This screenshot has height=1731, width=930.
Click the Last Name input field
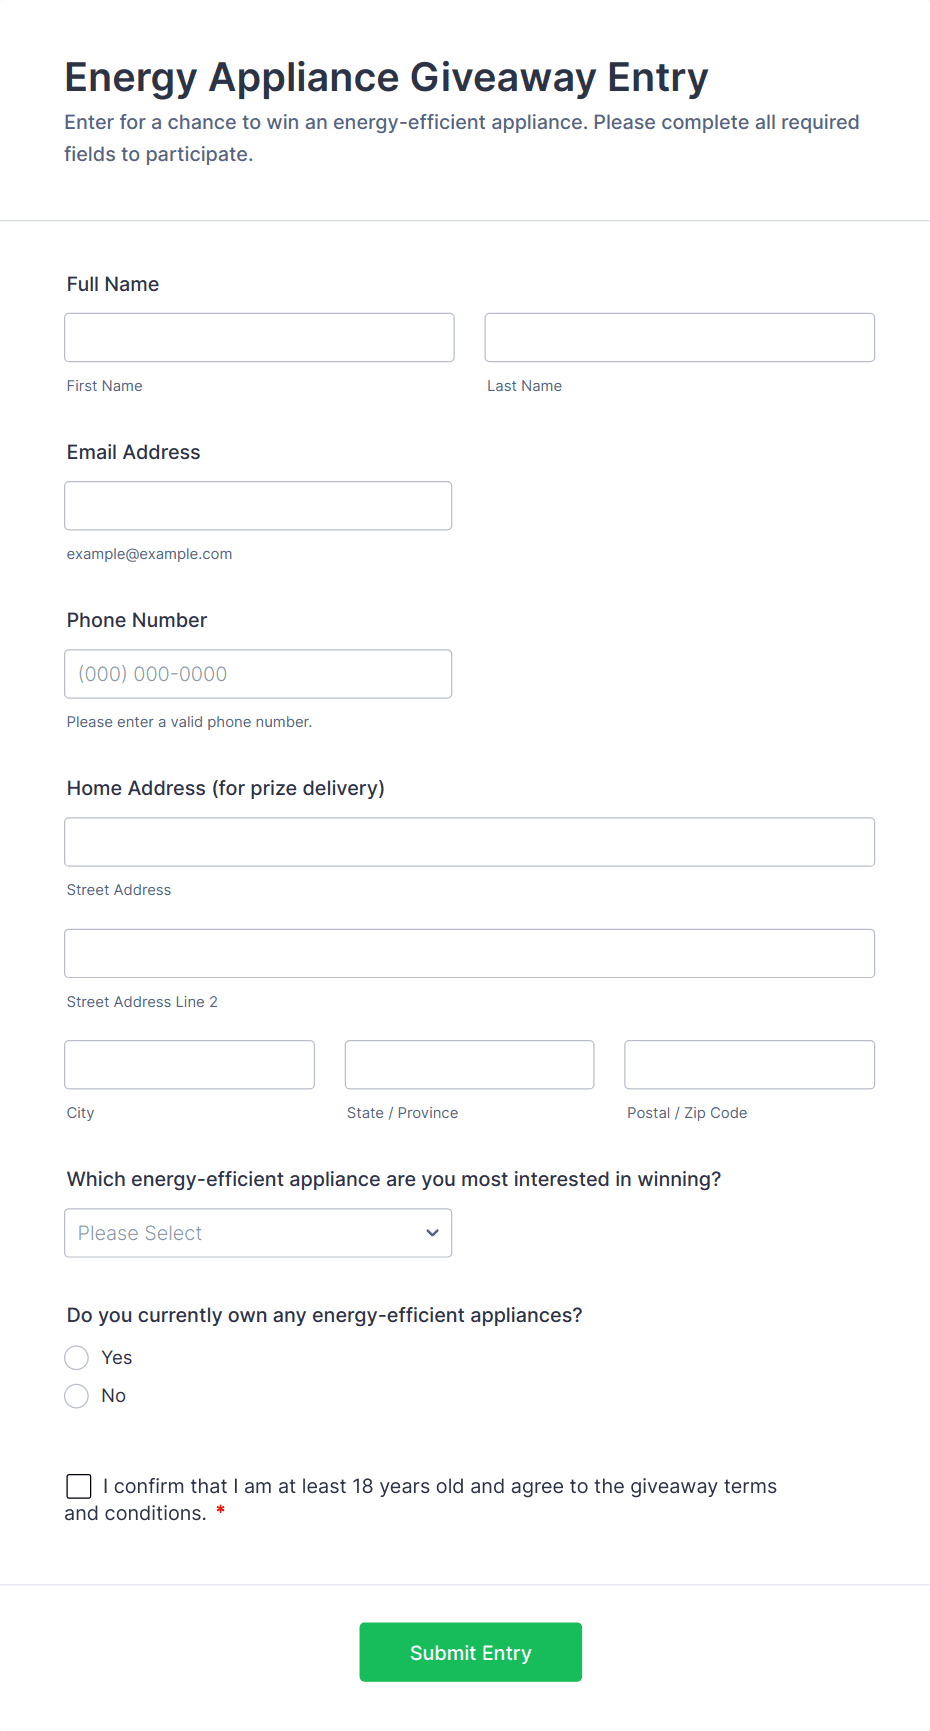(x=679, y=338)
